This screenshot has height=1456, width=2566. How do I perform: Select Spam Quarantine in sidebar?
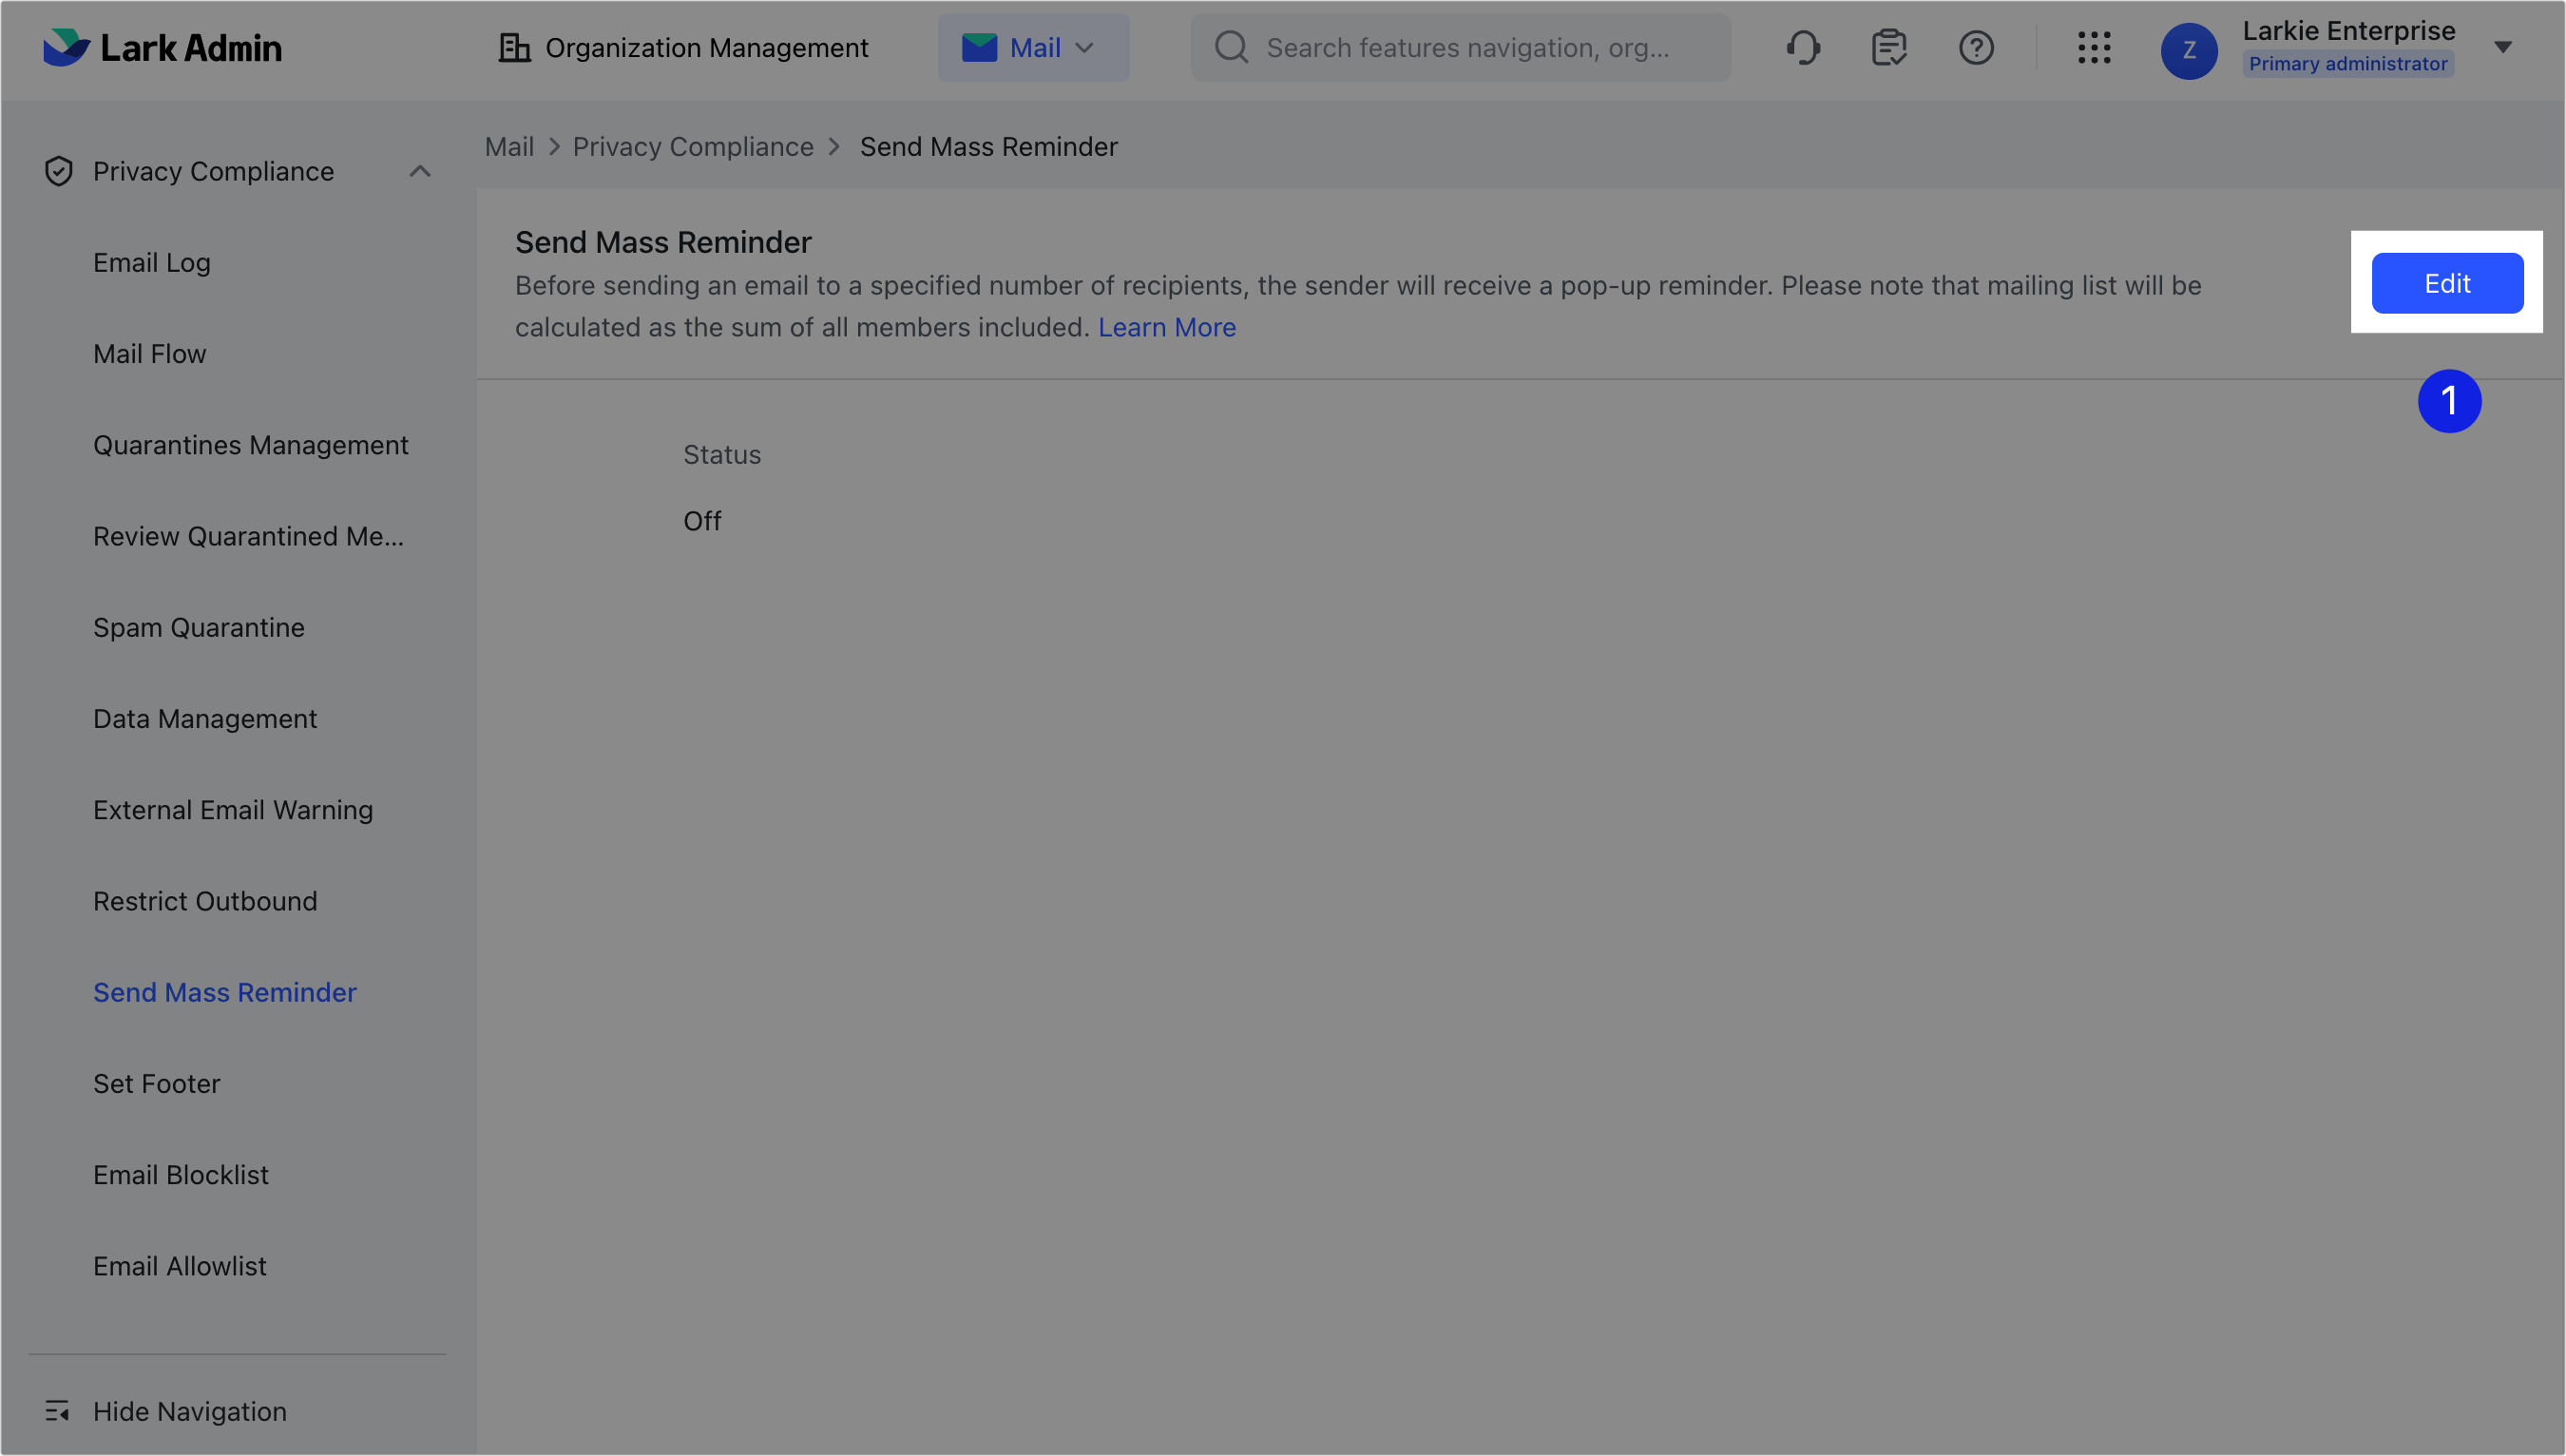coord(199,627)
